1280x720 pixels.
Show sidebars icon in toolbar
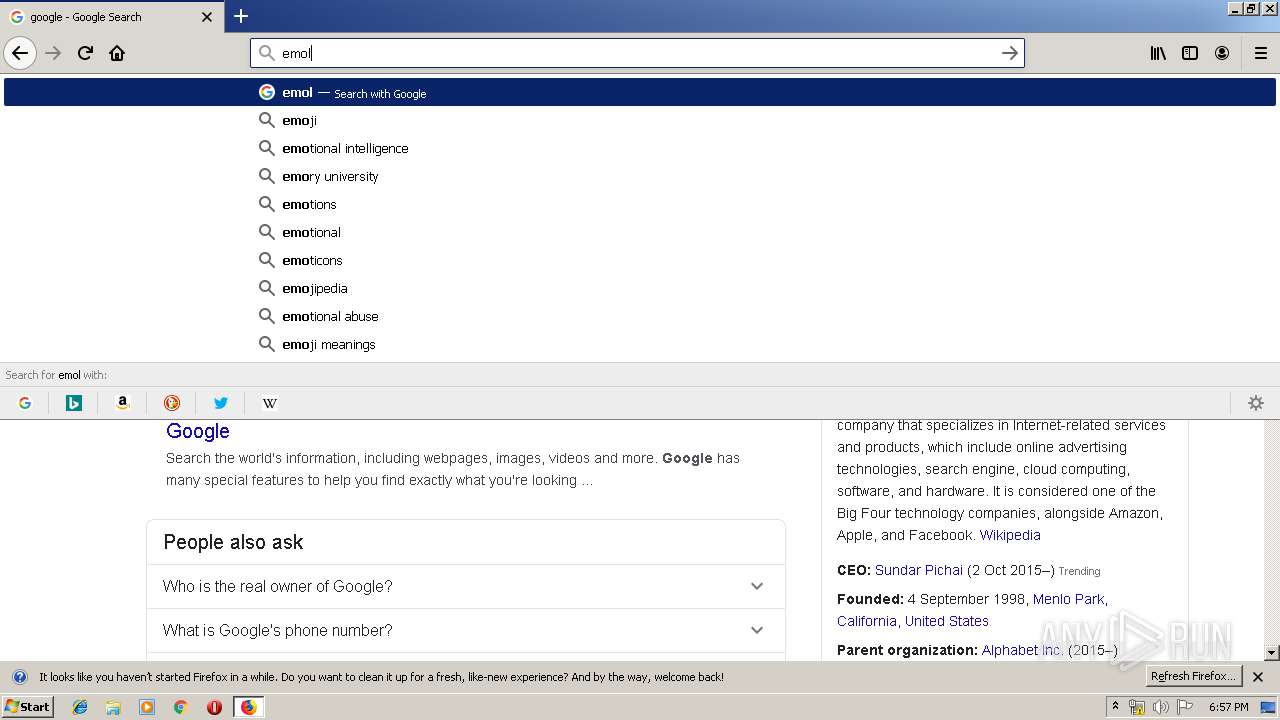pos(1190,53)
